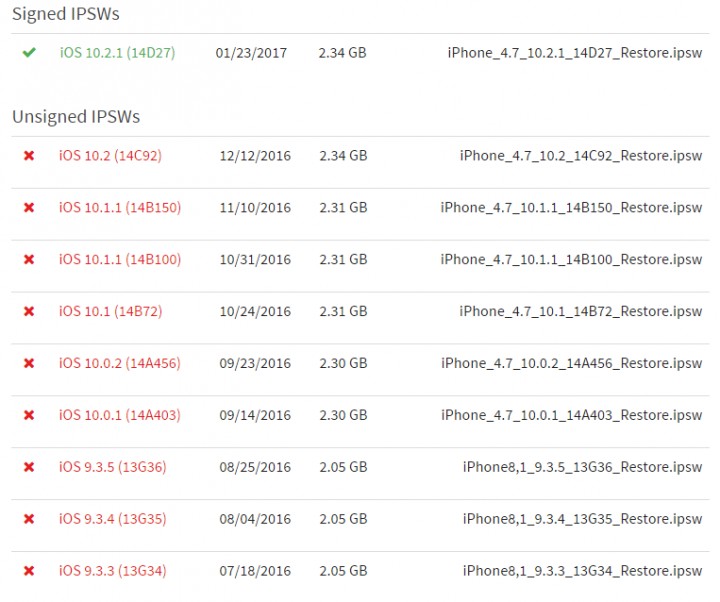Click red X icon for iOS 10.0.2 (14A456)

(29, 364)
